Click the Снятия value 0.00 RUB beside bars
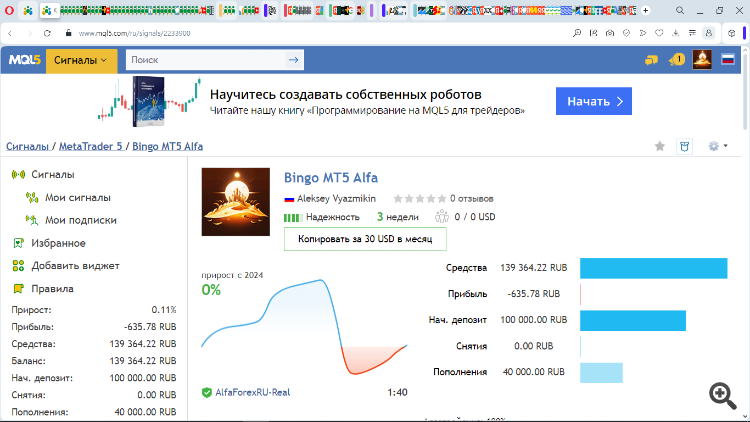This screenshot has height=422, width=750. pos(533,346)
